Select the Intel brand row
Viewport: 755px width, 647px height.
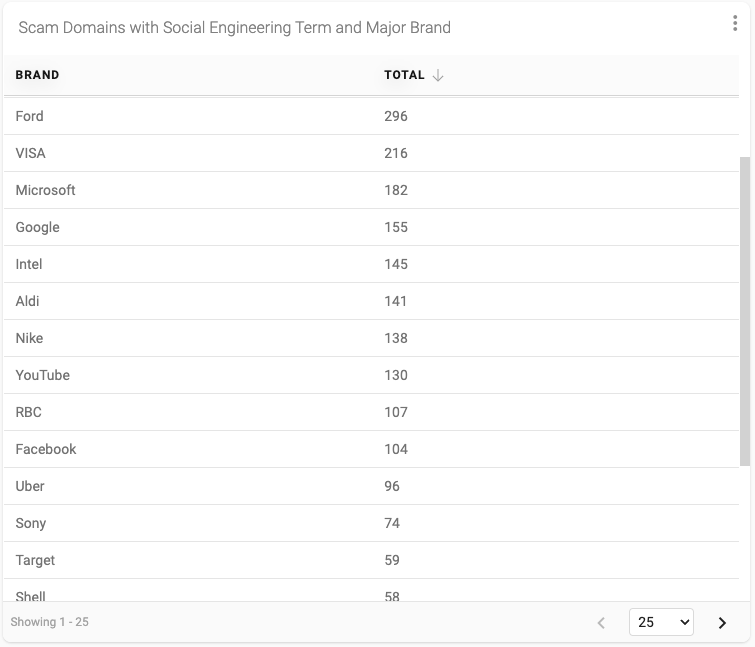click(371, 264)
